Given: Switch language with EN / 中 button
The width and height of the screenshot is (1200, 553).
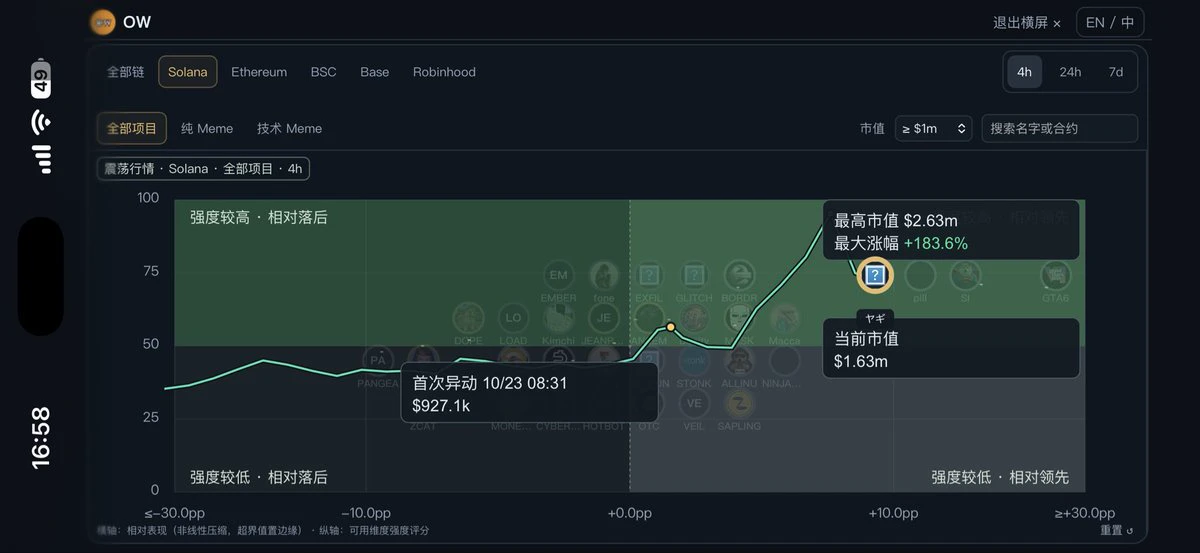Looking at the screenshot, I should click(x=1110, y=22).
